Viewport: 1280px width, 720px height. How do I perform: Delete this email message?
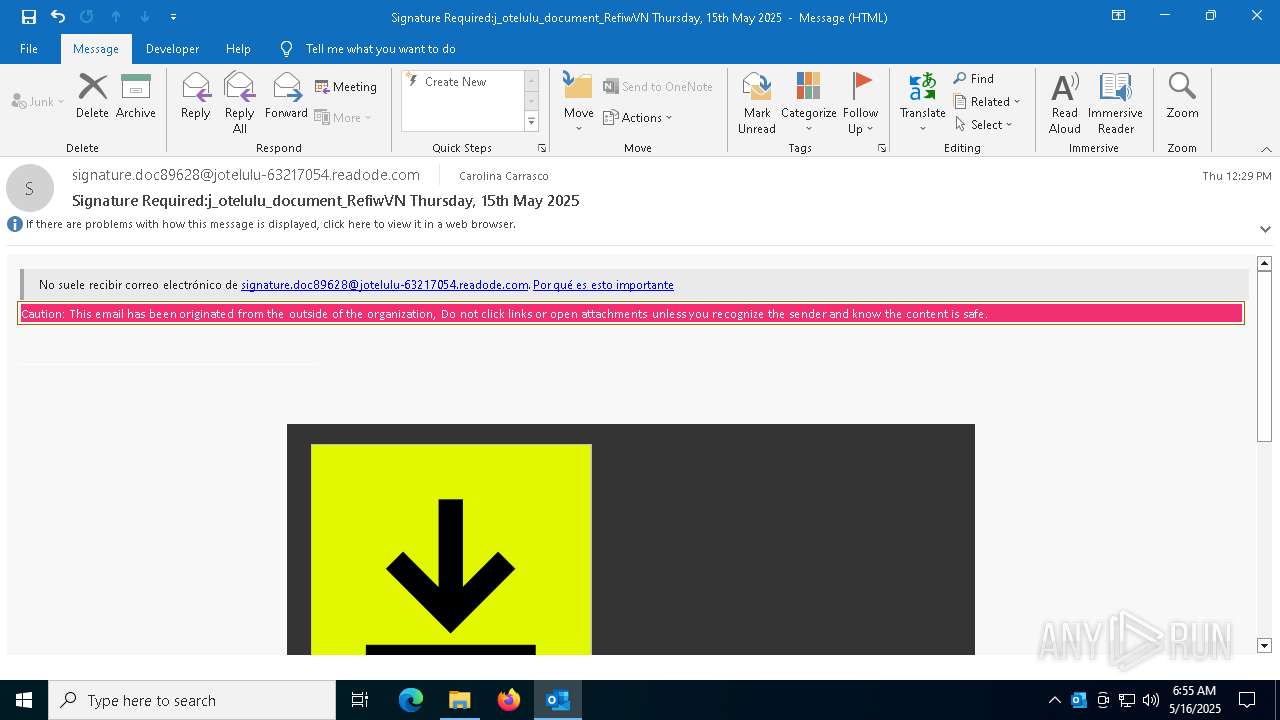(92, 96)
